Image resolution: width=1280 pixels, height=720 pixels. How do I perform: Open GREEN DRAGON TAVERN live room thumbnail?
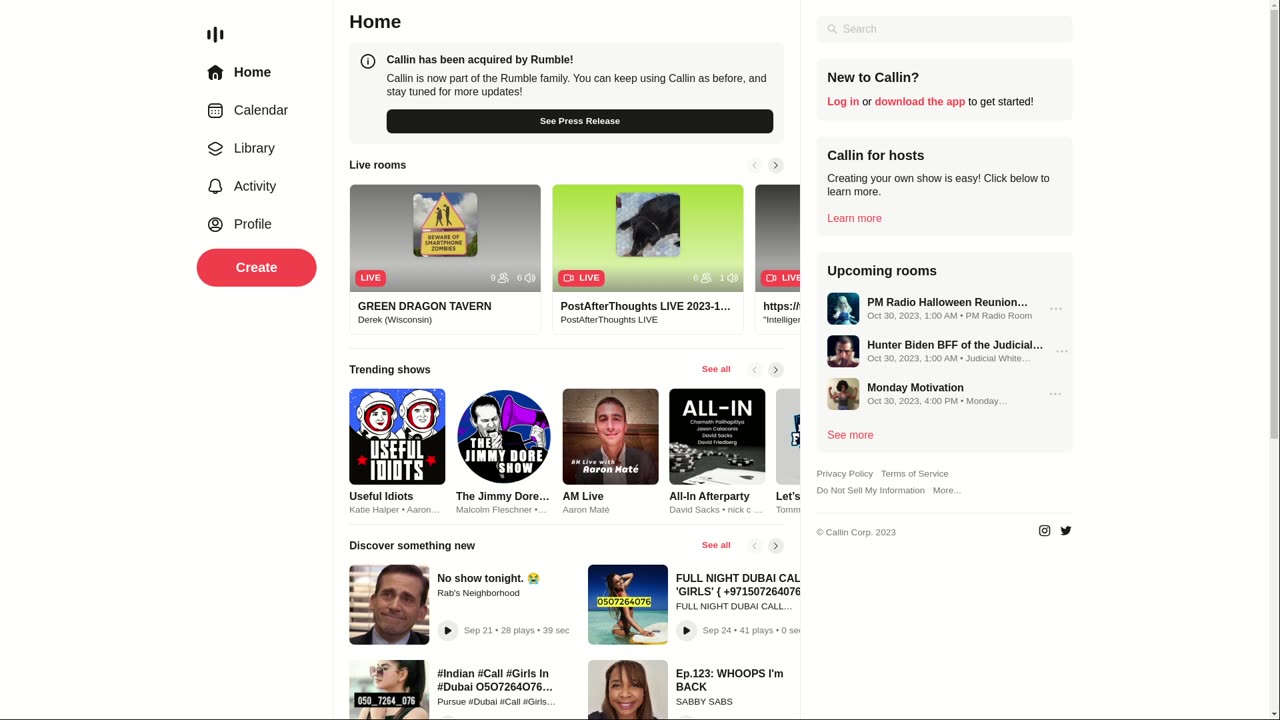point(445,238)
